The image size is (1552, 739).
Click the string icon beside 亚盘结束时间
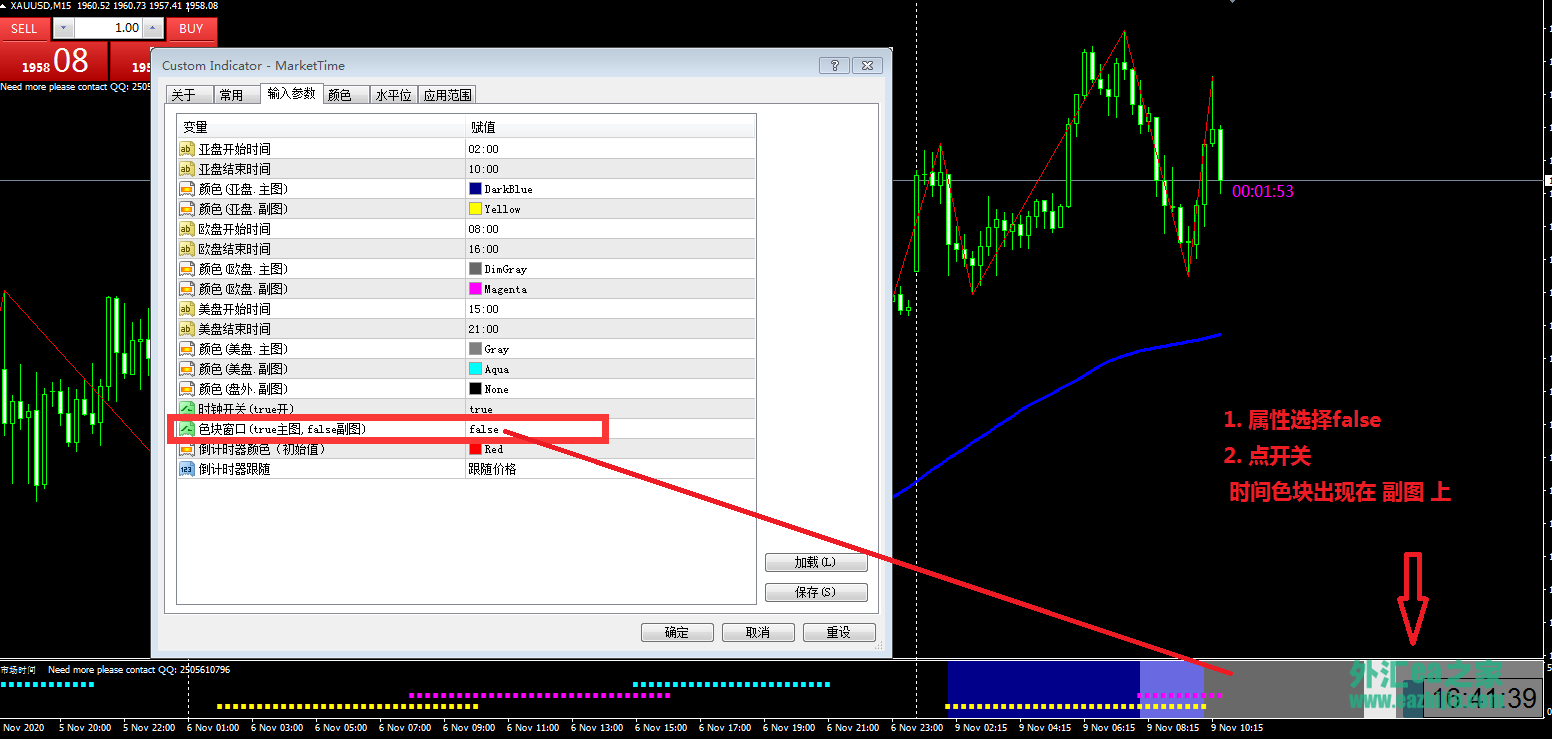pyautogui.click(x=187, y=169)
